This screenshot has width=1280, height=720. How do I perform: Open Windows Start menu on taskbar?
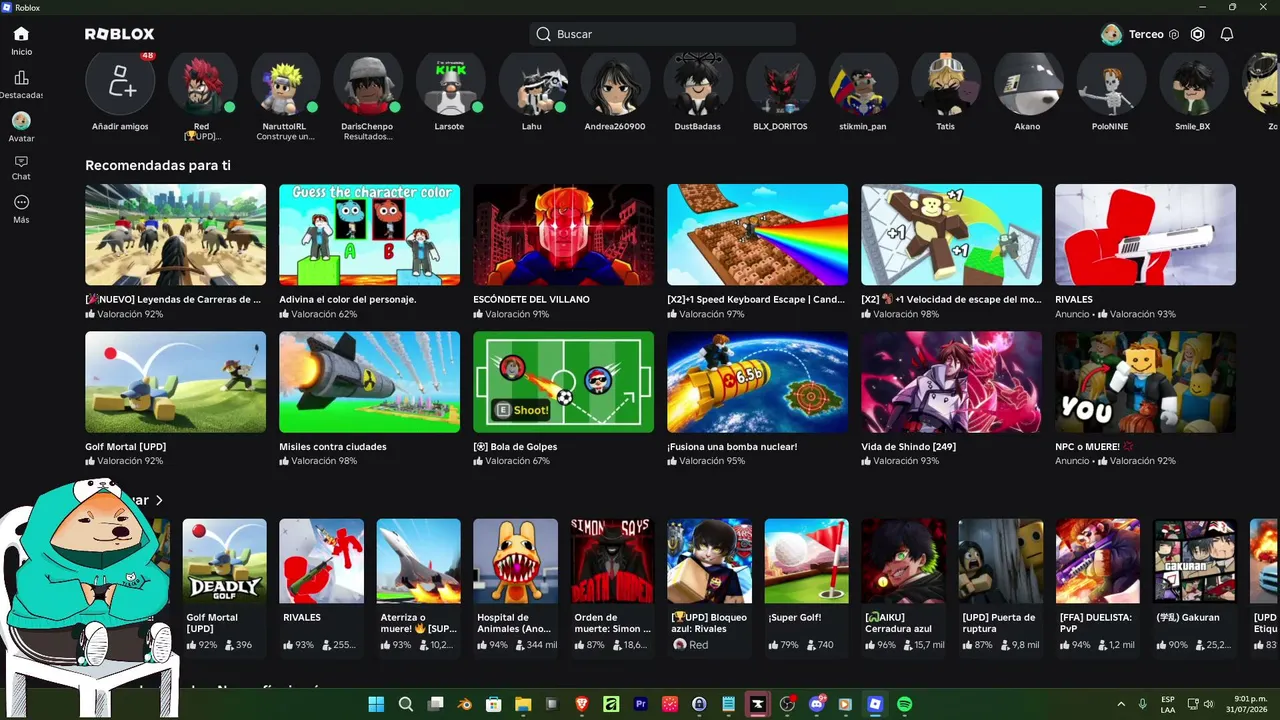tap(376, 704)
